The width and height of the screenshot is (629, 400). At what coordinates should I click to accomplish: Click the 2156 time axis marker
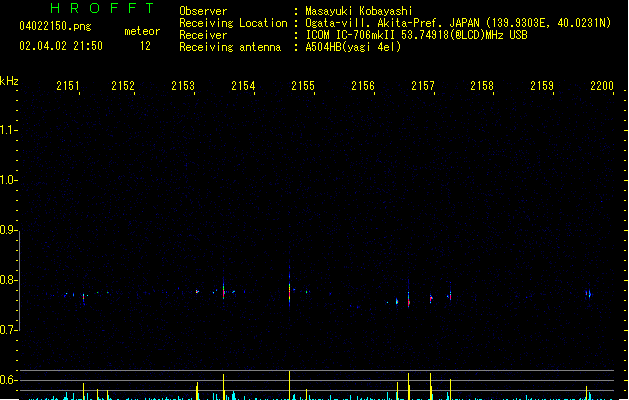pos(363,85)
